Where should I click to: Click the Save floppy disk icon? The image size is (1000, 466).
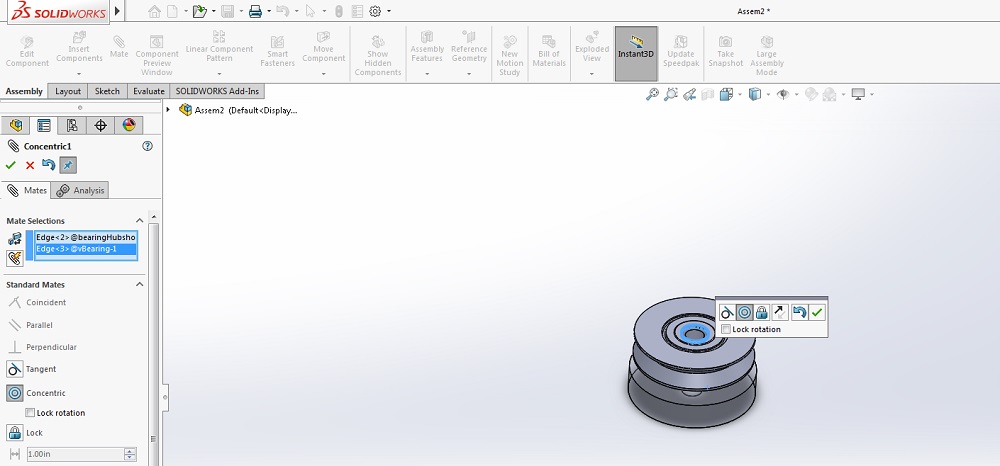pos(227,11)
